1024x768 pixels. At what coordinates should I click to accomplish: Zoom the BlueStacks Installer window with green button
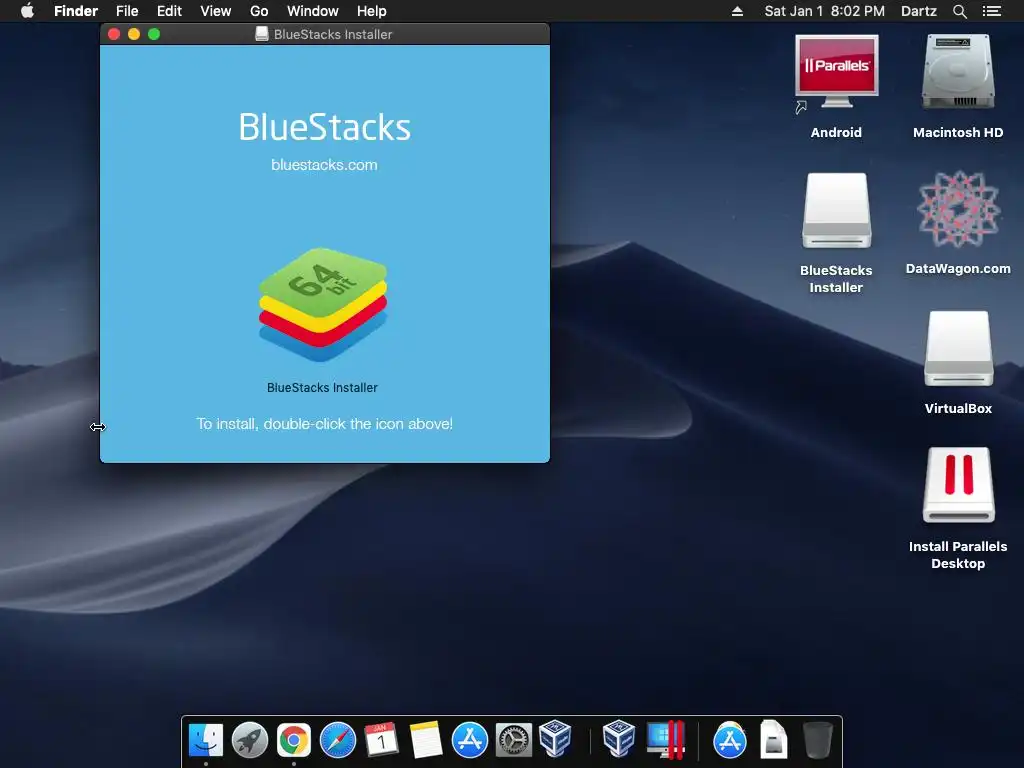[x=154, y=34]
